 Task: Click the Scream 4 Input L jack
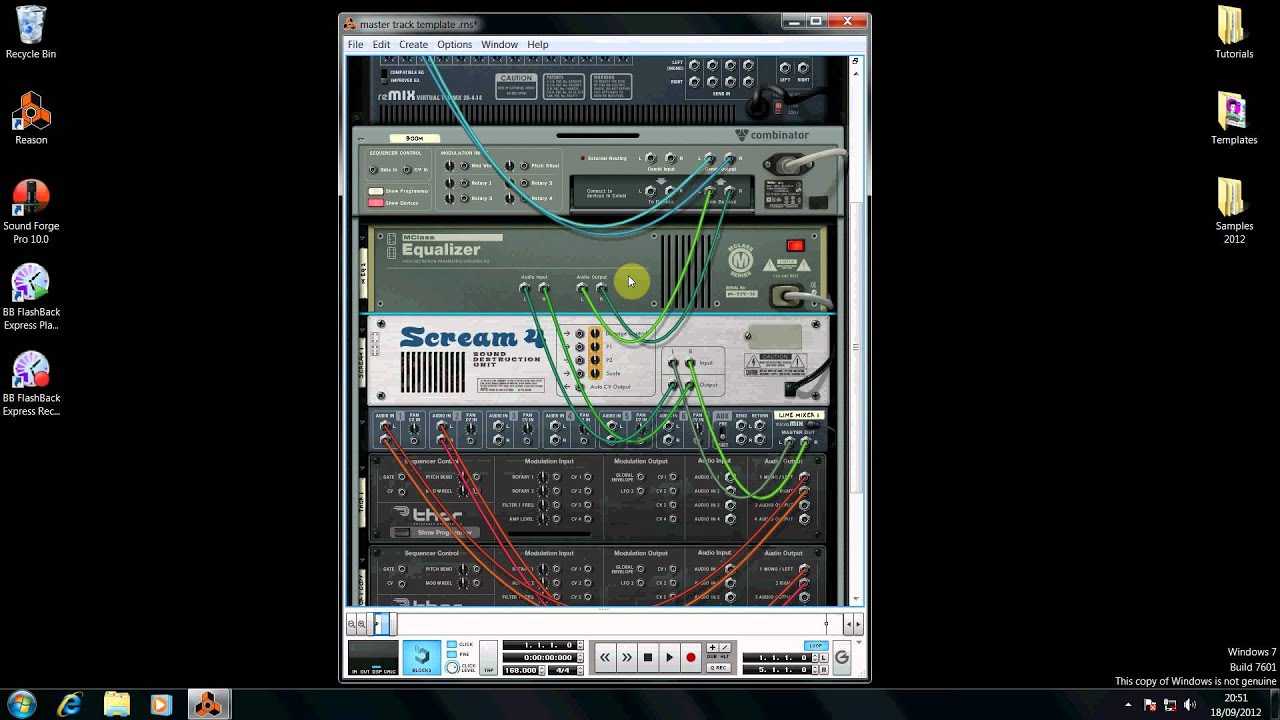click(x=673, y=363)
